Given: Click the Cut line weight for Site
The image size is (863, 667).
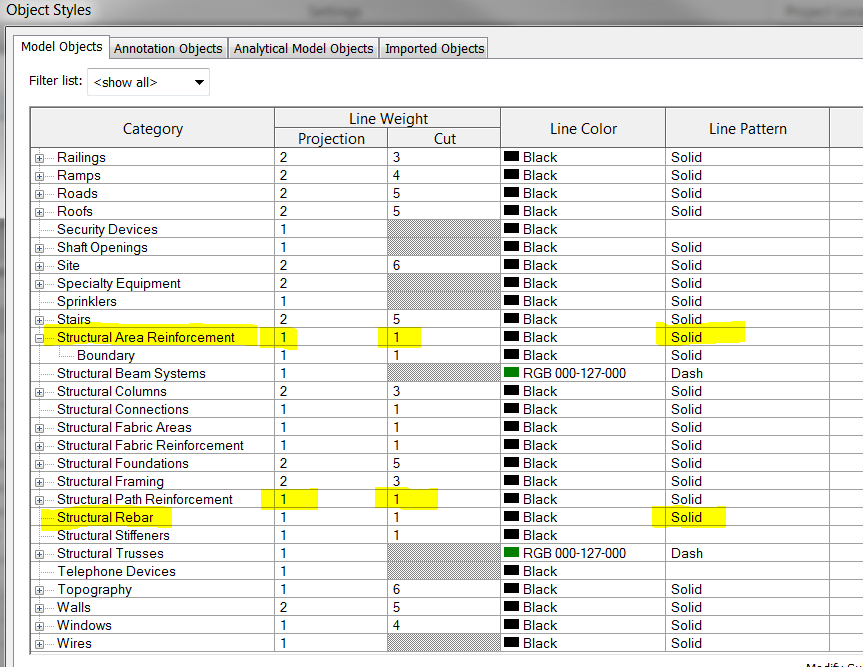Looking at the screenshot, I should pyautogui.click(x=443, y=265).
